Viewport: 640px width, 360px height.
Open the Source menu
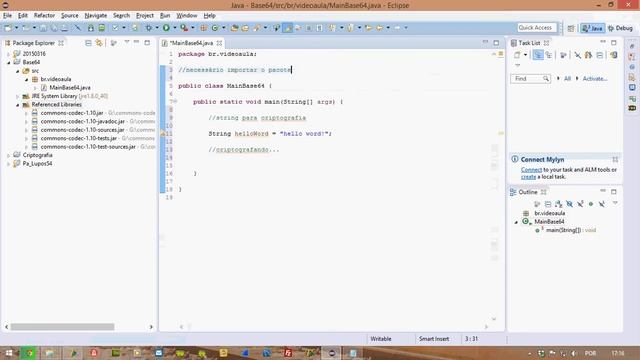[x=69, y=16]
